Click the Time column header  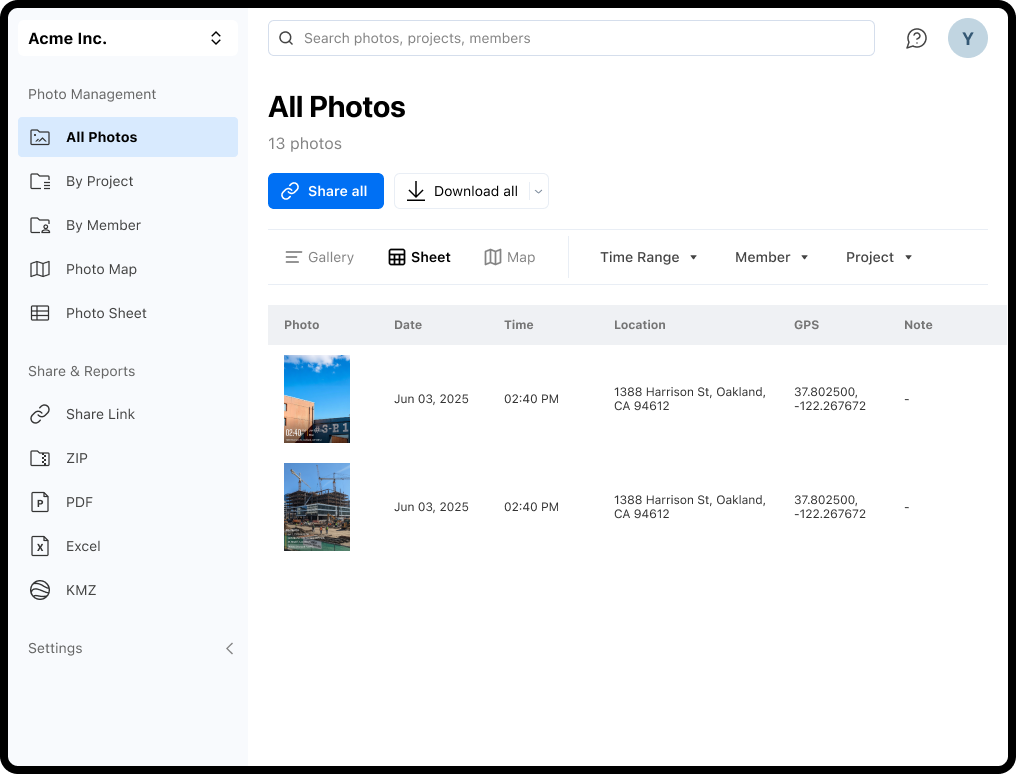[x=519, y=325]
